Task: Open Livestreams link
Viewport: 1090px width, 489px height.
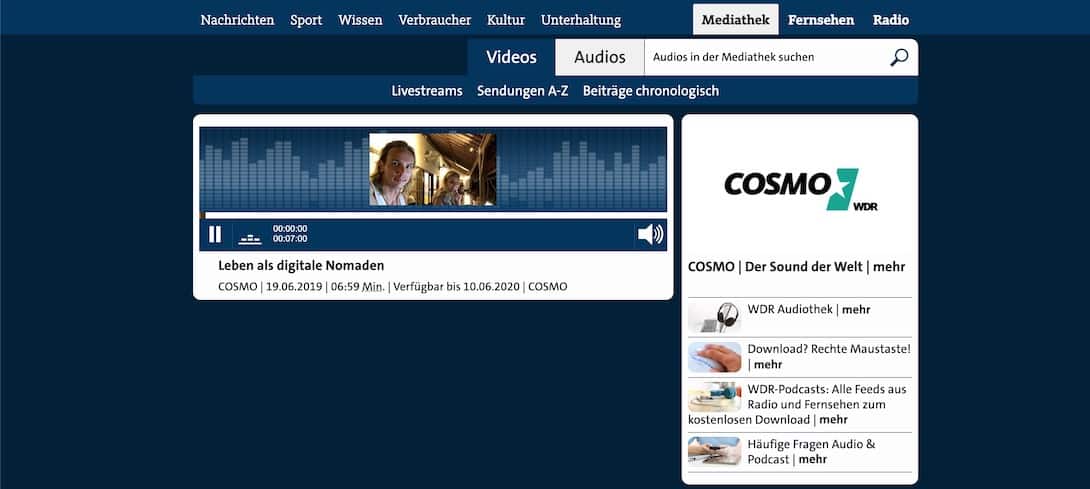Action: click(427, 90)
